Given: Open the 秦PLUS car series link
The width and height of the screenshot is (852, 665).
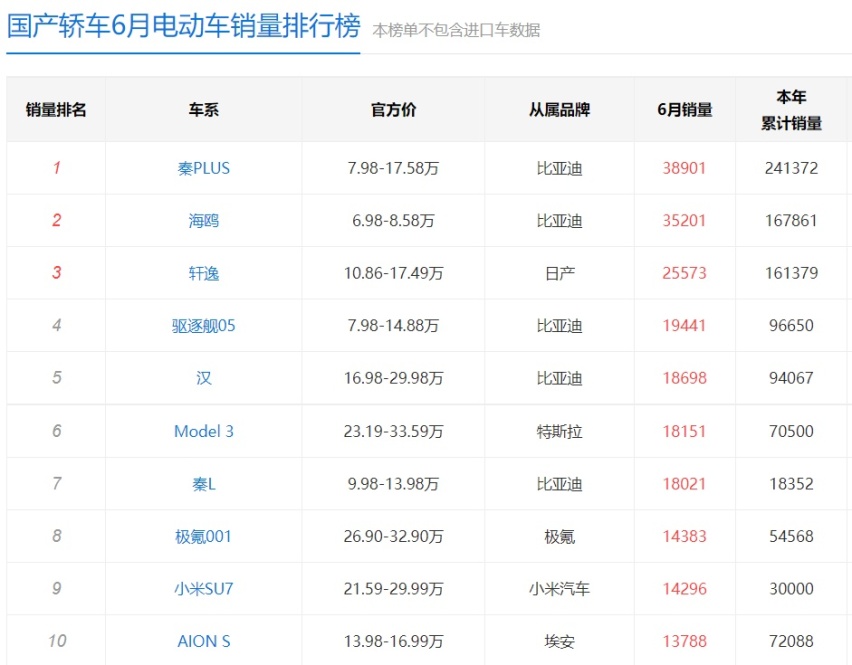Looking at the screenshot, I should point(204,168).
